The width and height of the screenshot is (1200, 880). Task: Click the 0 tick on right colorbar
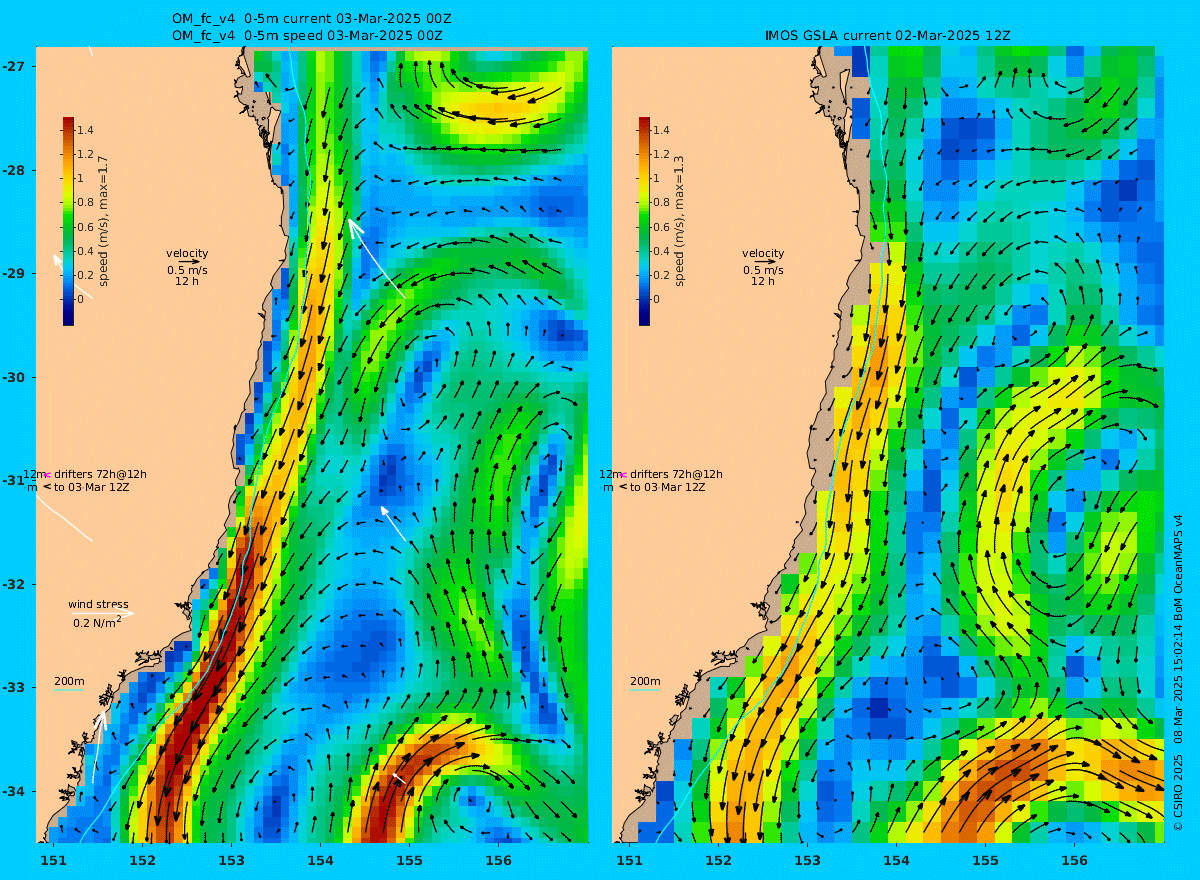pos(656,299)
